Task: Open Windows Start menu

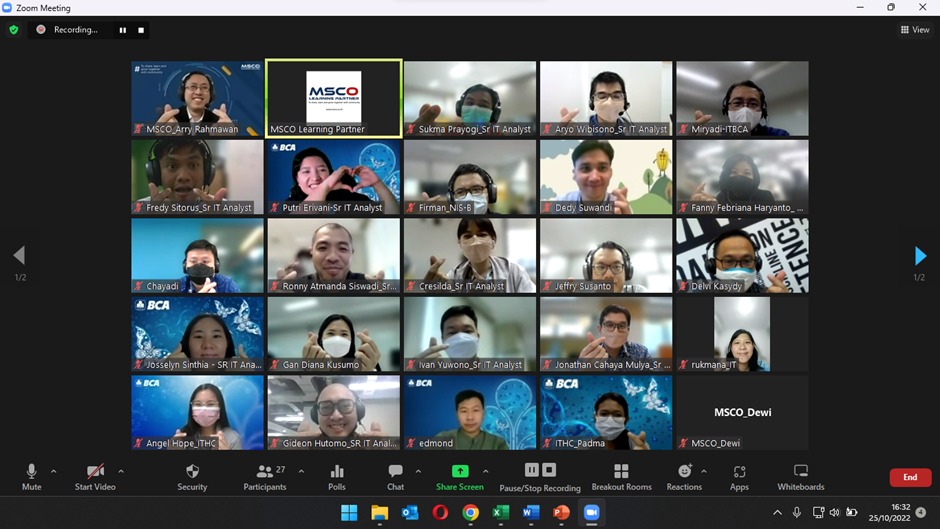Action: [x=349, y=513]
